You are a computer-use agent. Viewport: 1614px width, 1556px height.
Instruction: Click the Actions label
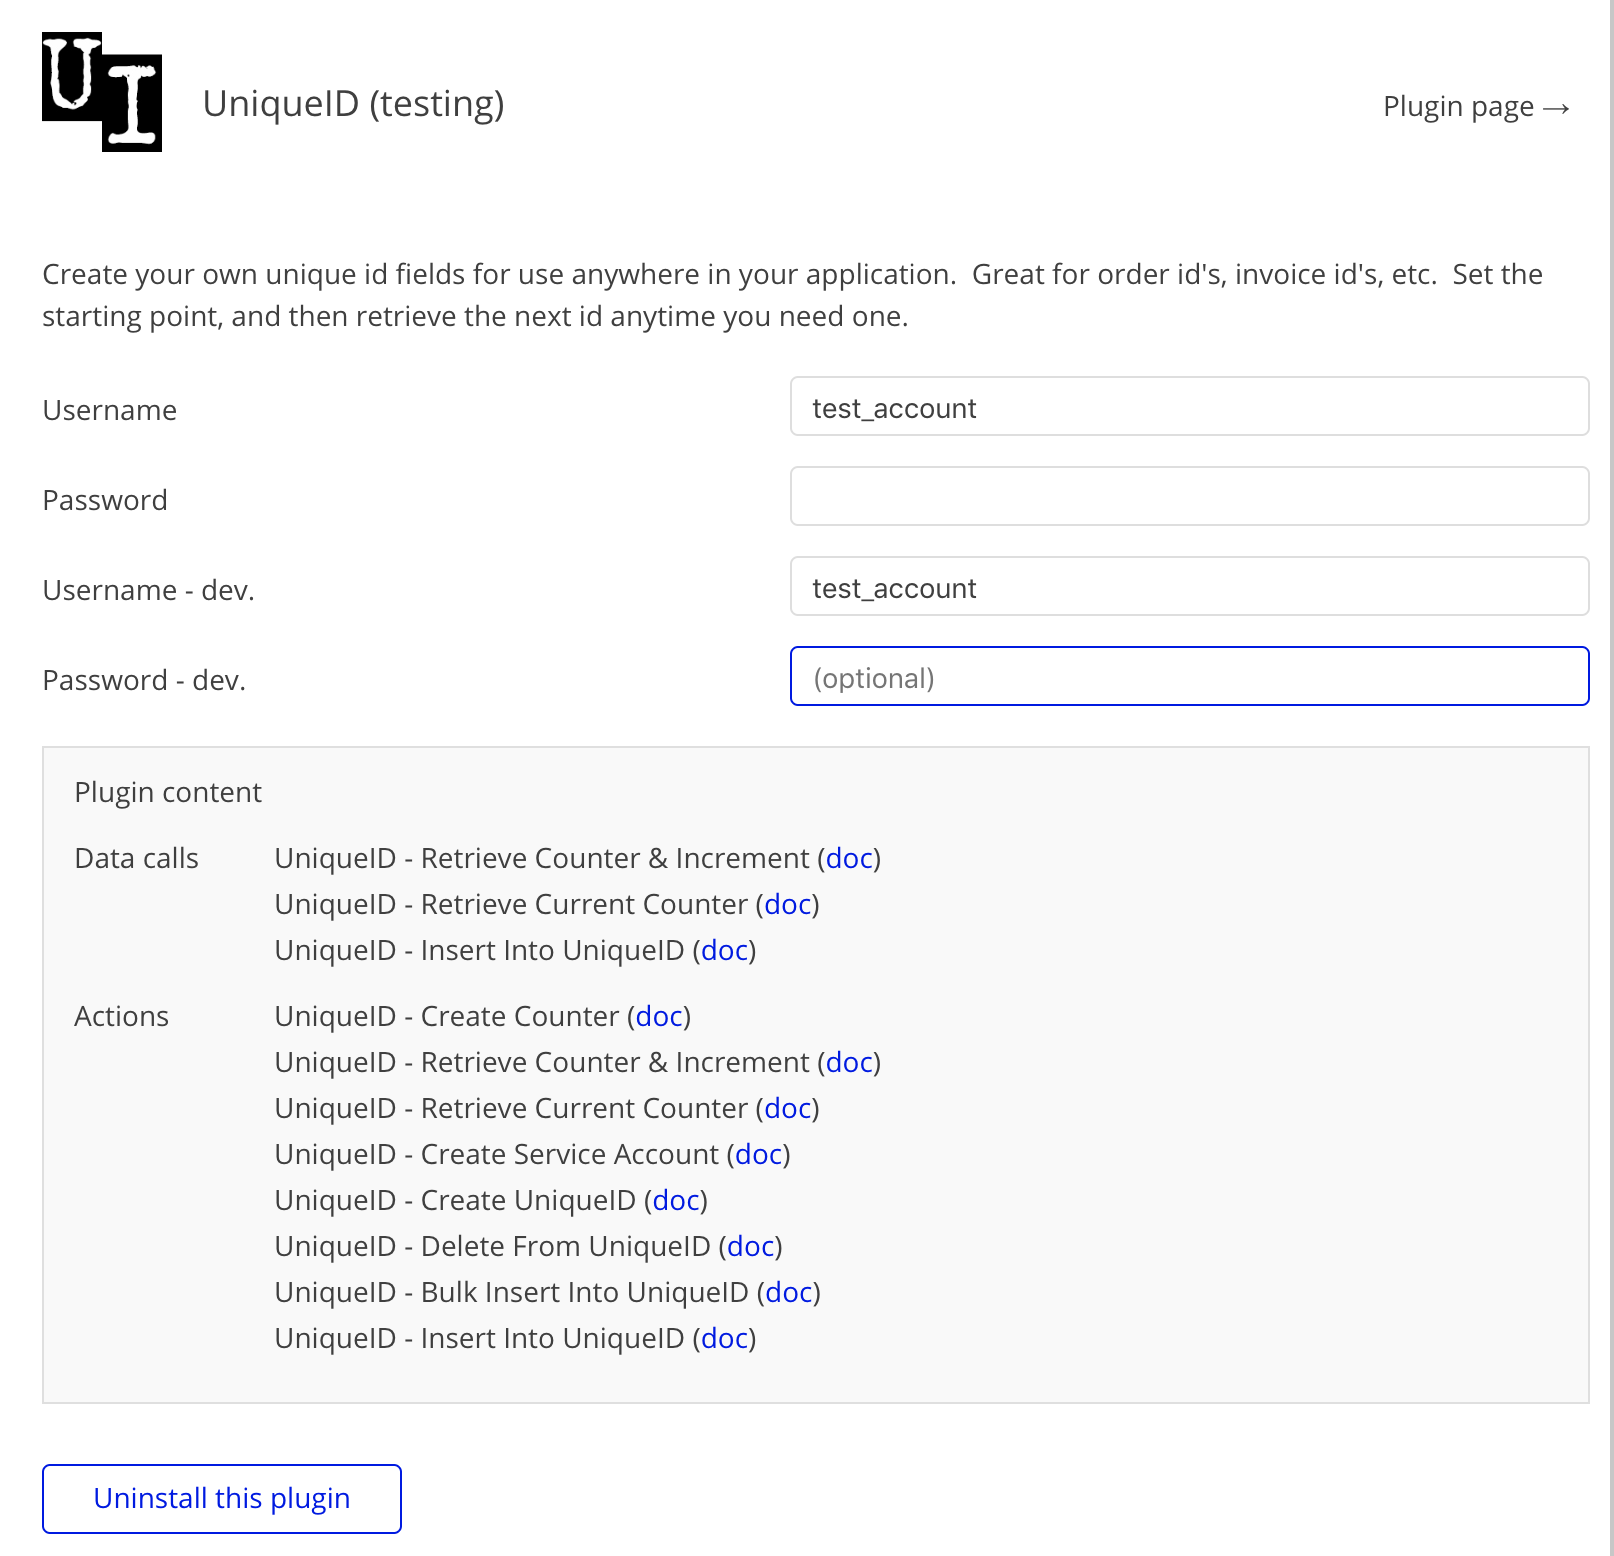click(x=122, y=1016)
